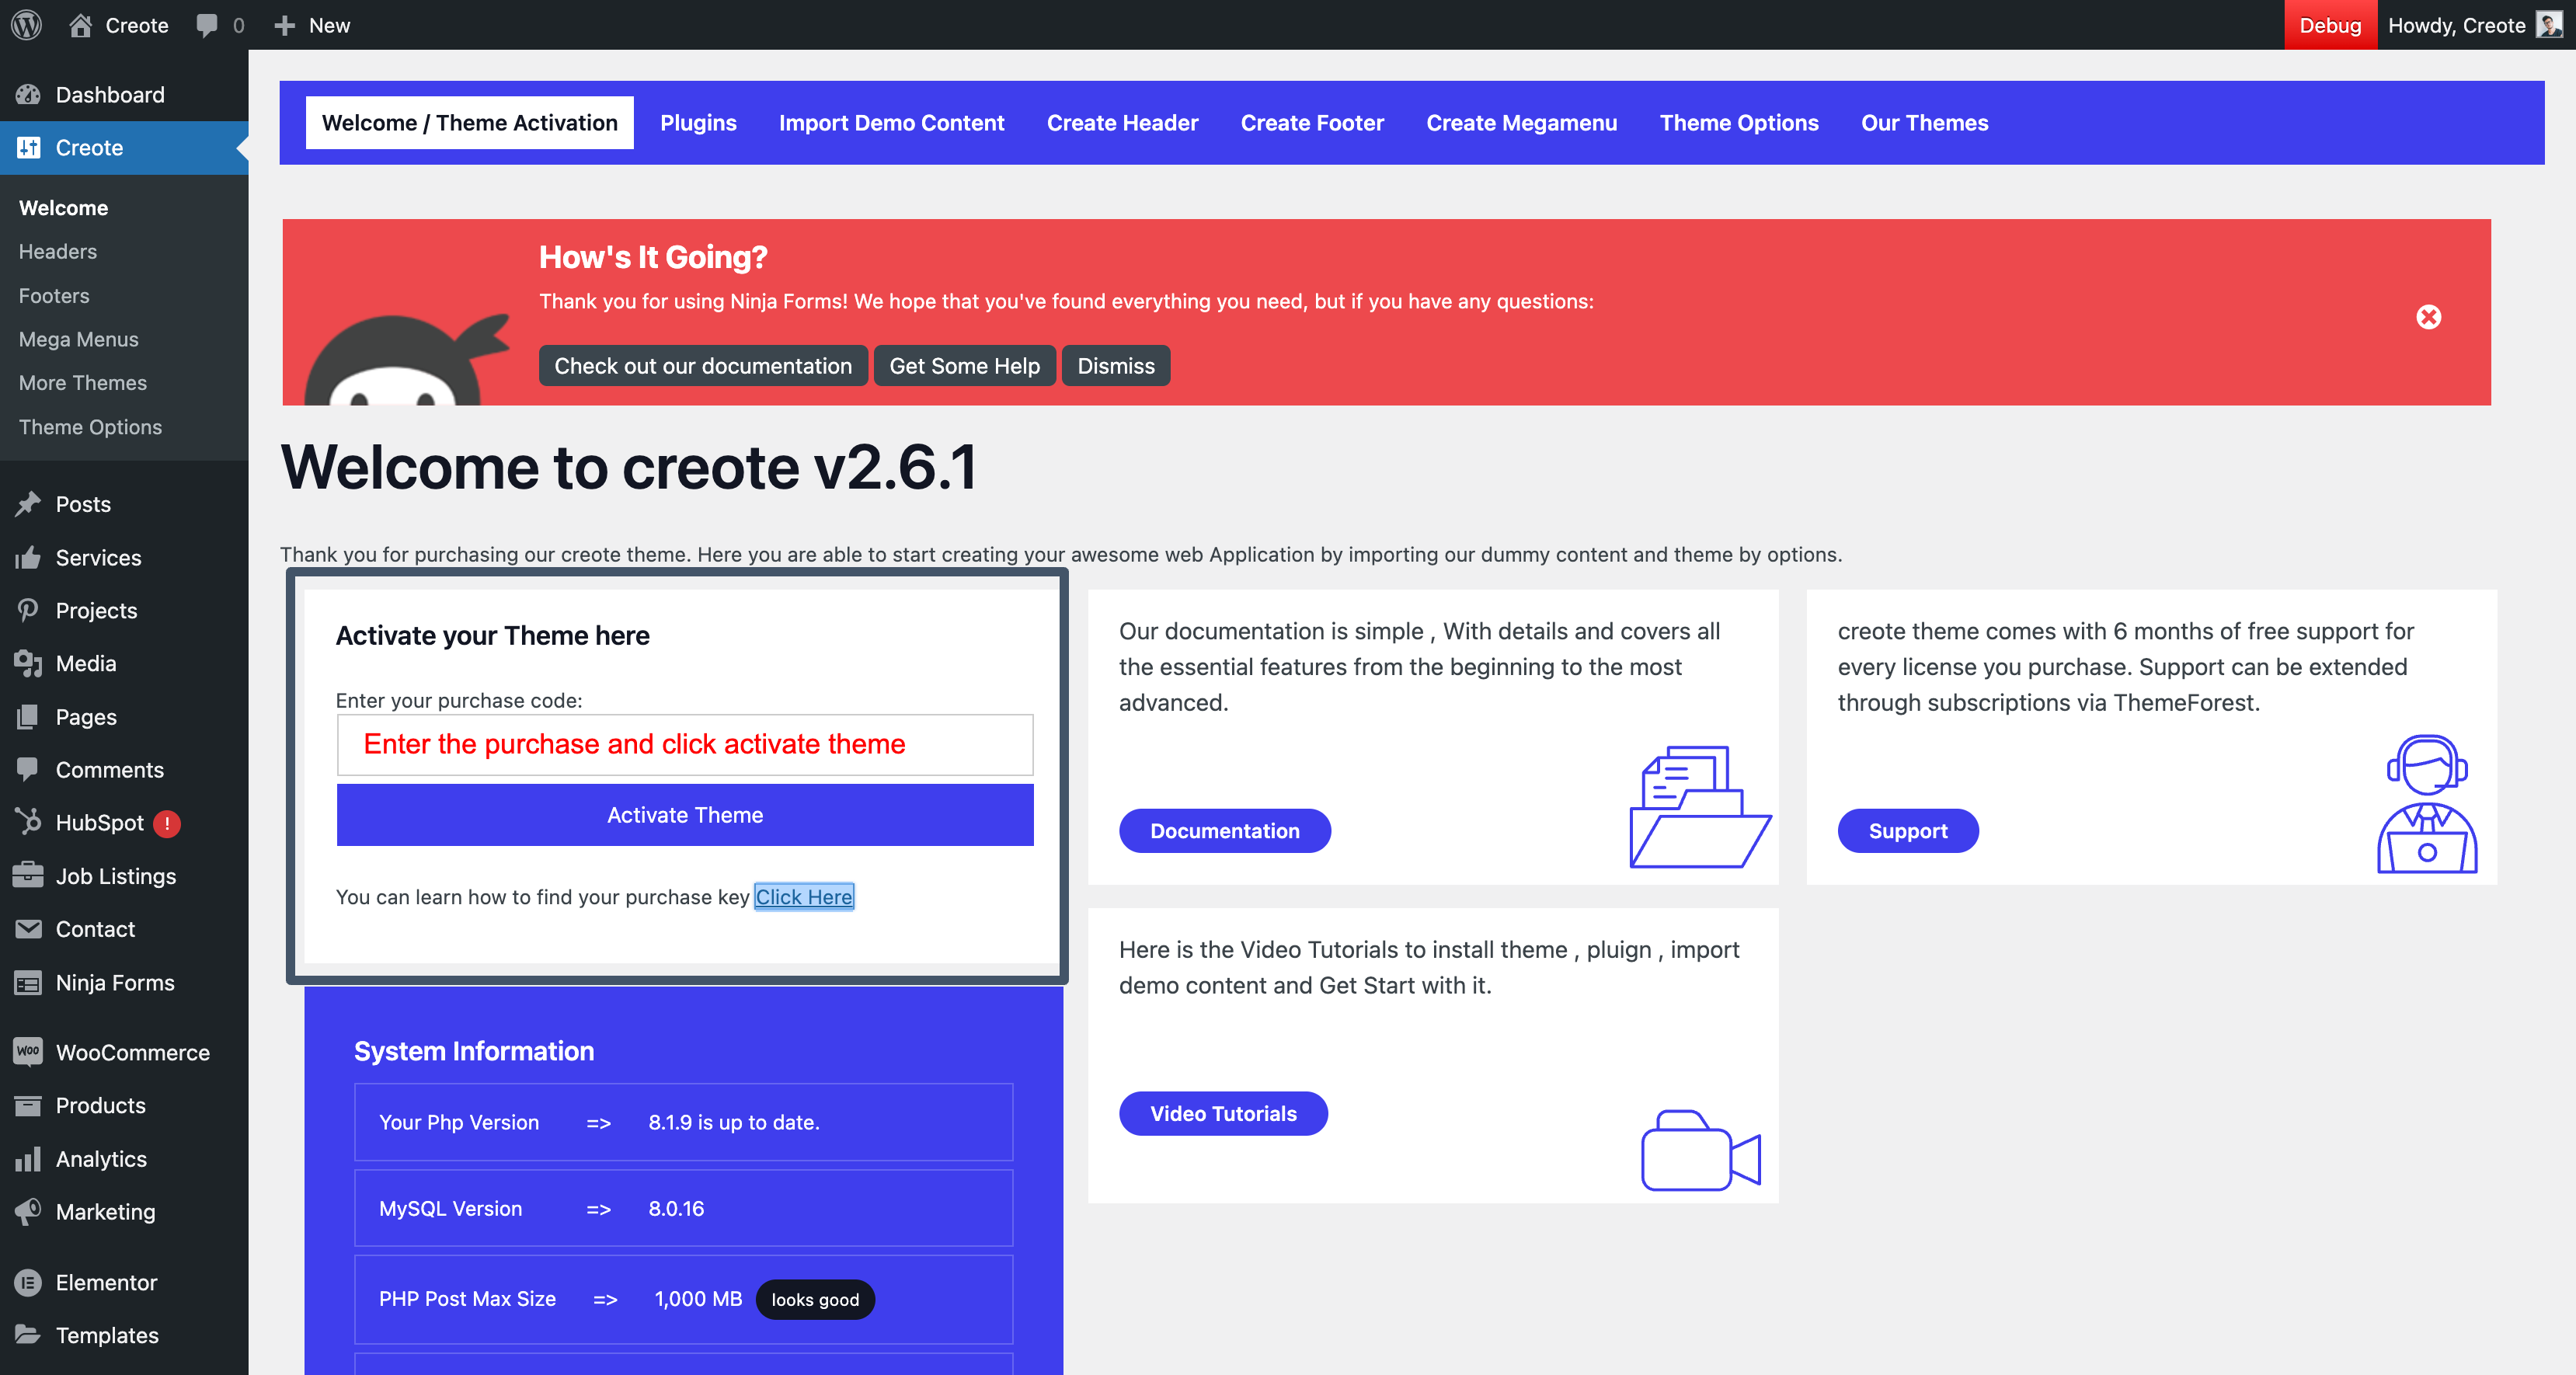
Task: Follow the Click Here purchase key link
Action: tap(804, 897)
